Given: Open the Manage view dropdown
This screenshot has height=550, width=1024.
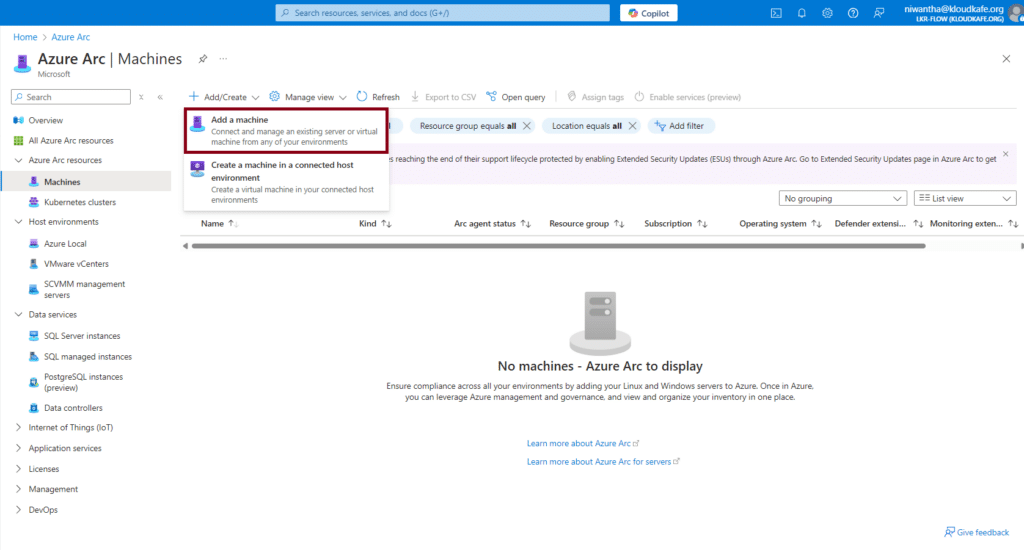Looking at the screenshot, I should pos(308,97).
